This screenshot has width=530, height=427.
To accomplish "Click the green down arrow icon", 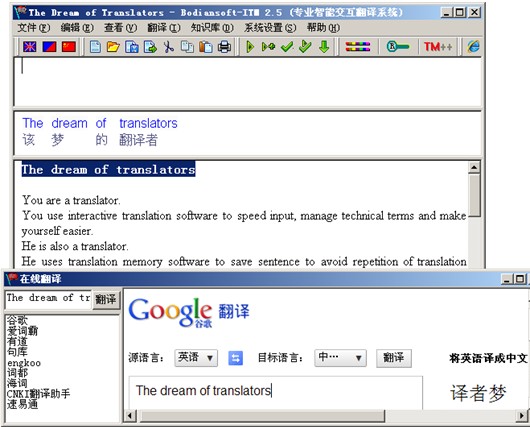I will (324, 47).
